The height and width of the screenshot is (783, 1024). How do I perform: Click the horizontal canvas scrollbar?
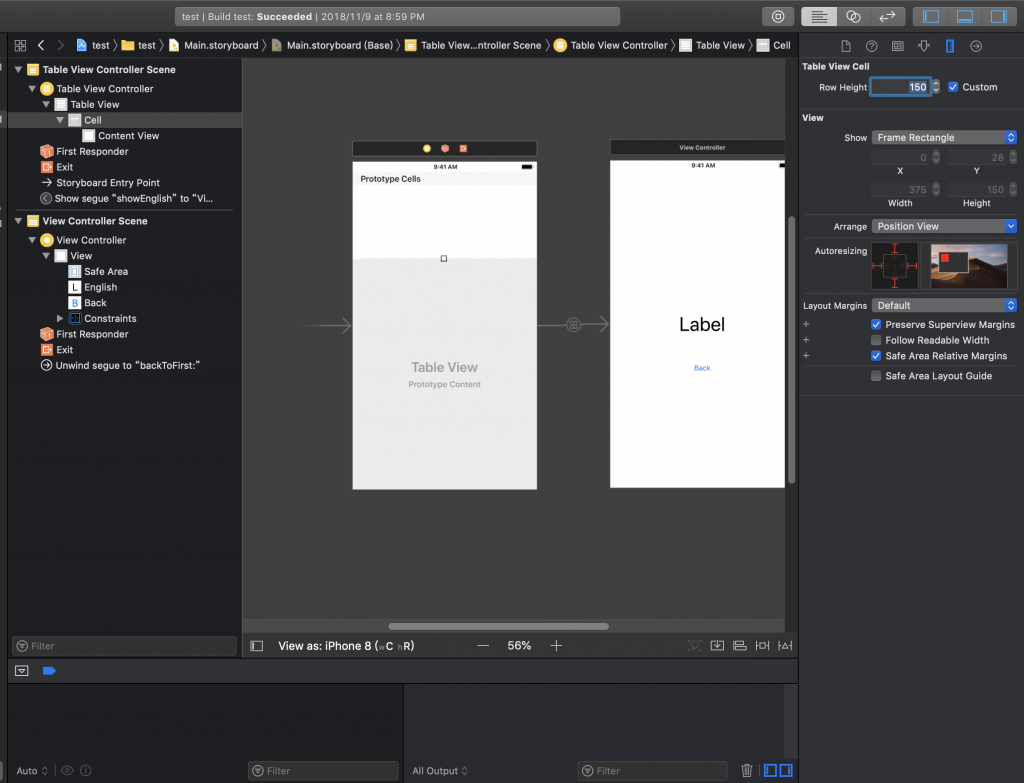[498, 626]
